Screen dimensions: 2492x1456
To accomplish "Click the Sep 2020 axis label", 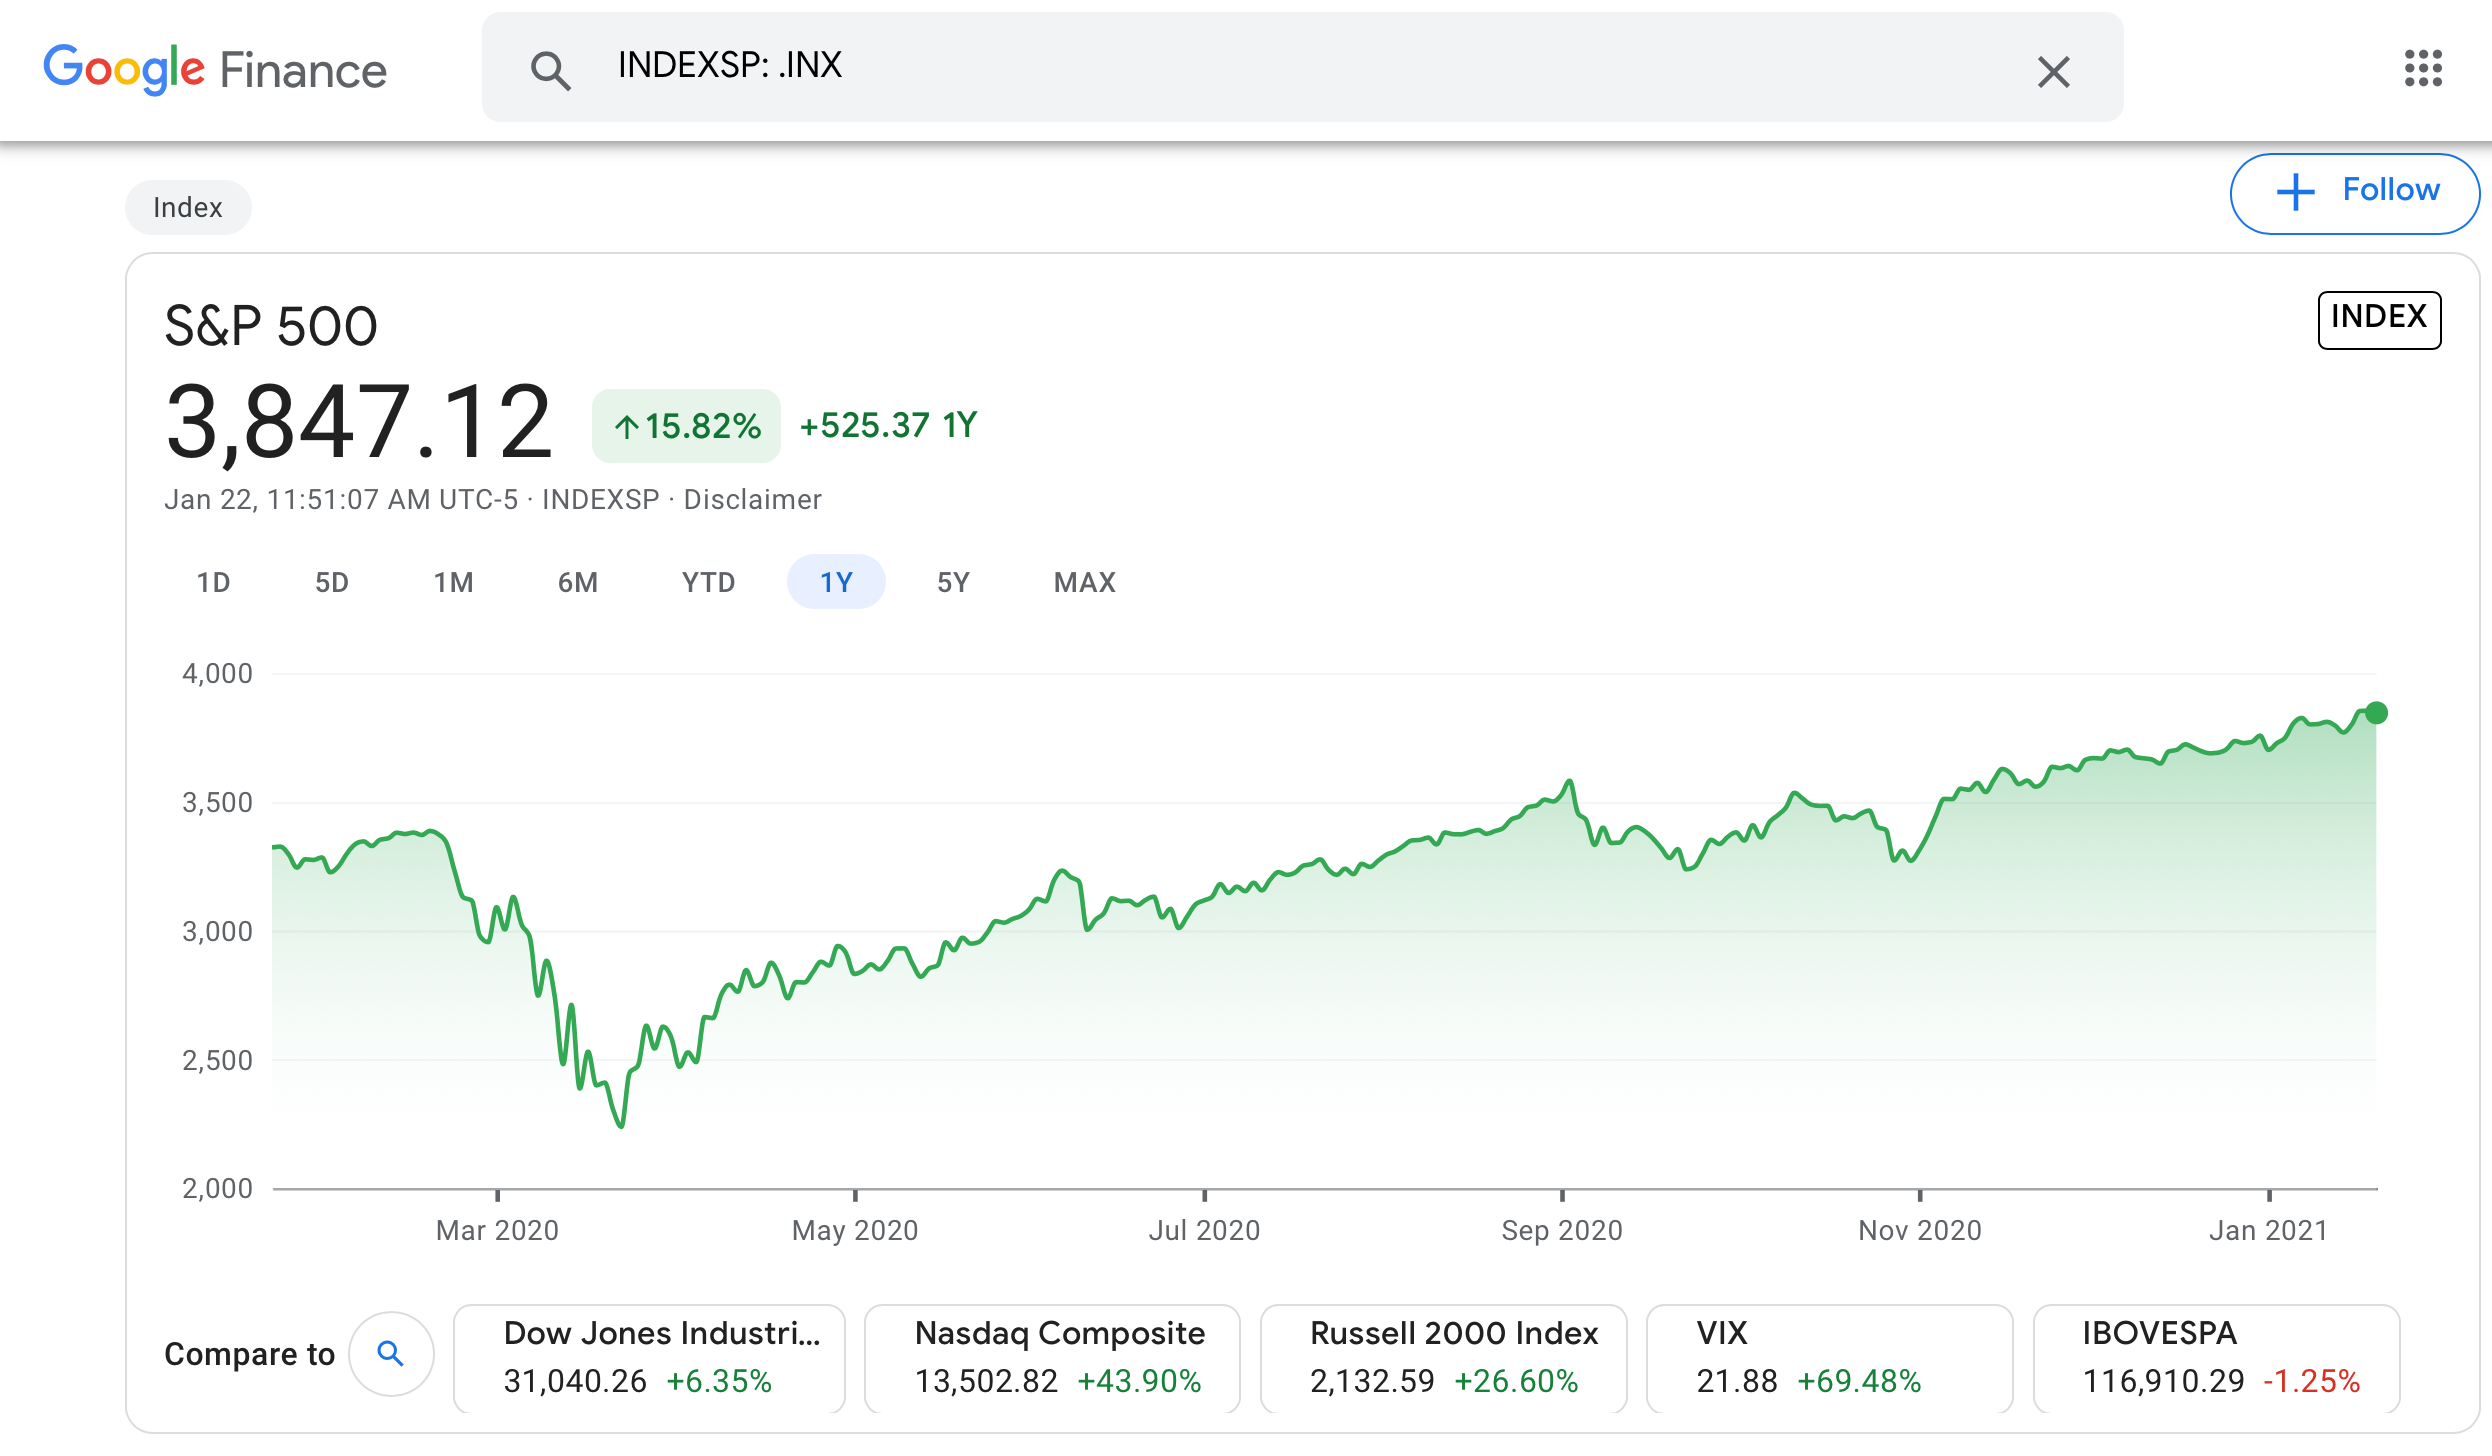I will click(1562, 1230).
